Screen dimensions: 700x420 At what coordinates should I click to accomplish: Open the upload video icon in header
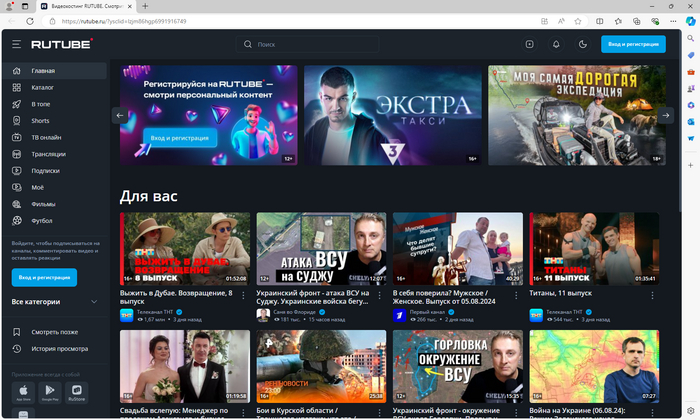529,44
